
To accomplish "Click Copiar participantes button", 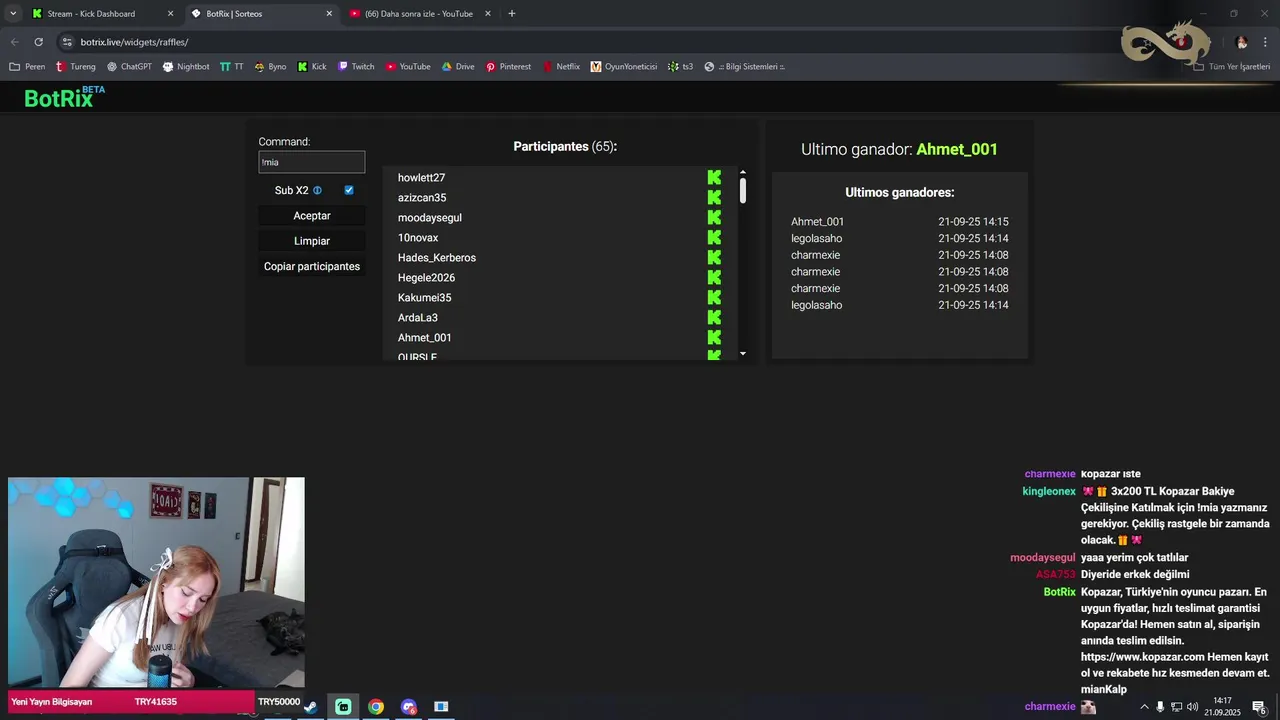I will coord(312,266).
